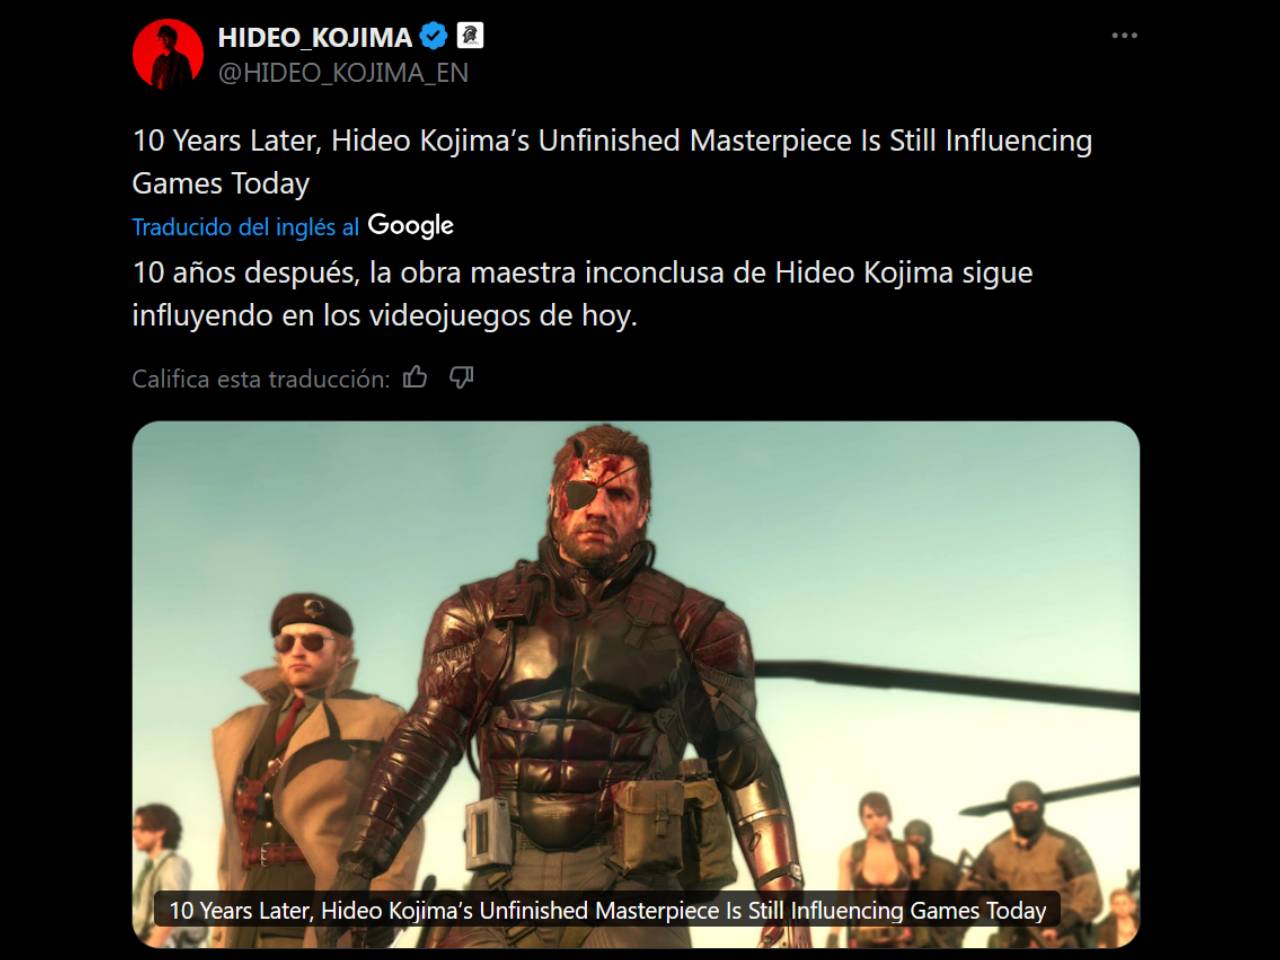
Task: Open the article card caption overlay
Action: point(607,910)
